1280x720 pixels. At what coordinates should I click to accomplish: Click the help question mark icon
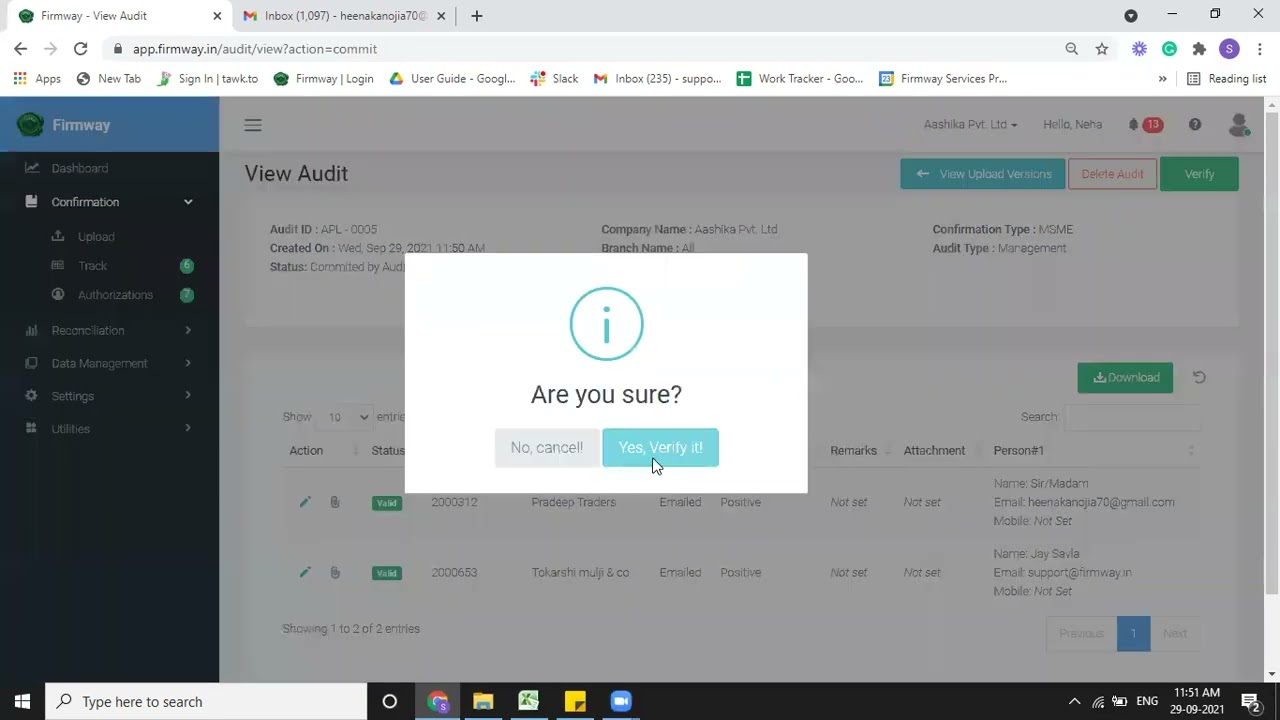click(x=1195, y=125)
